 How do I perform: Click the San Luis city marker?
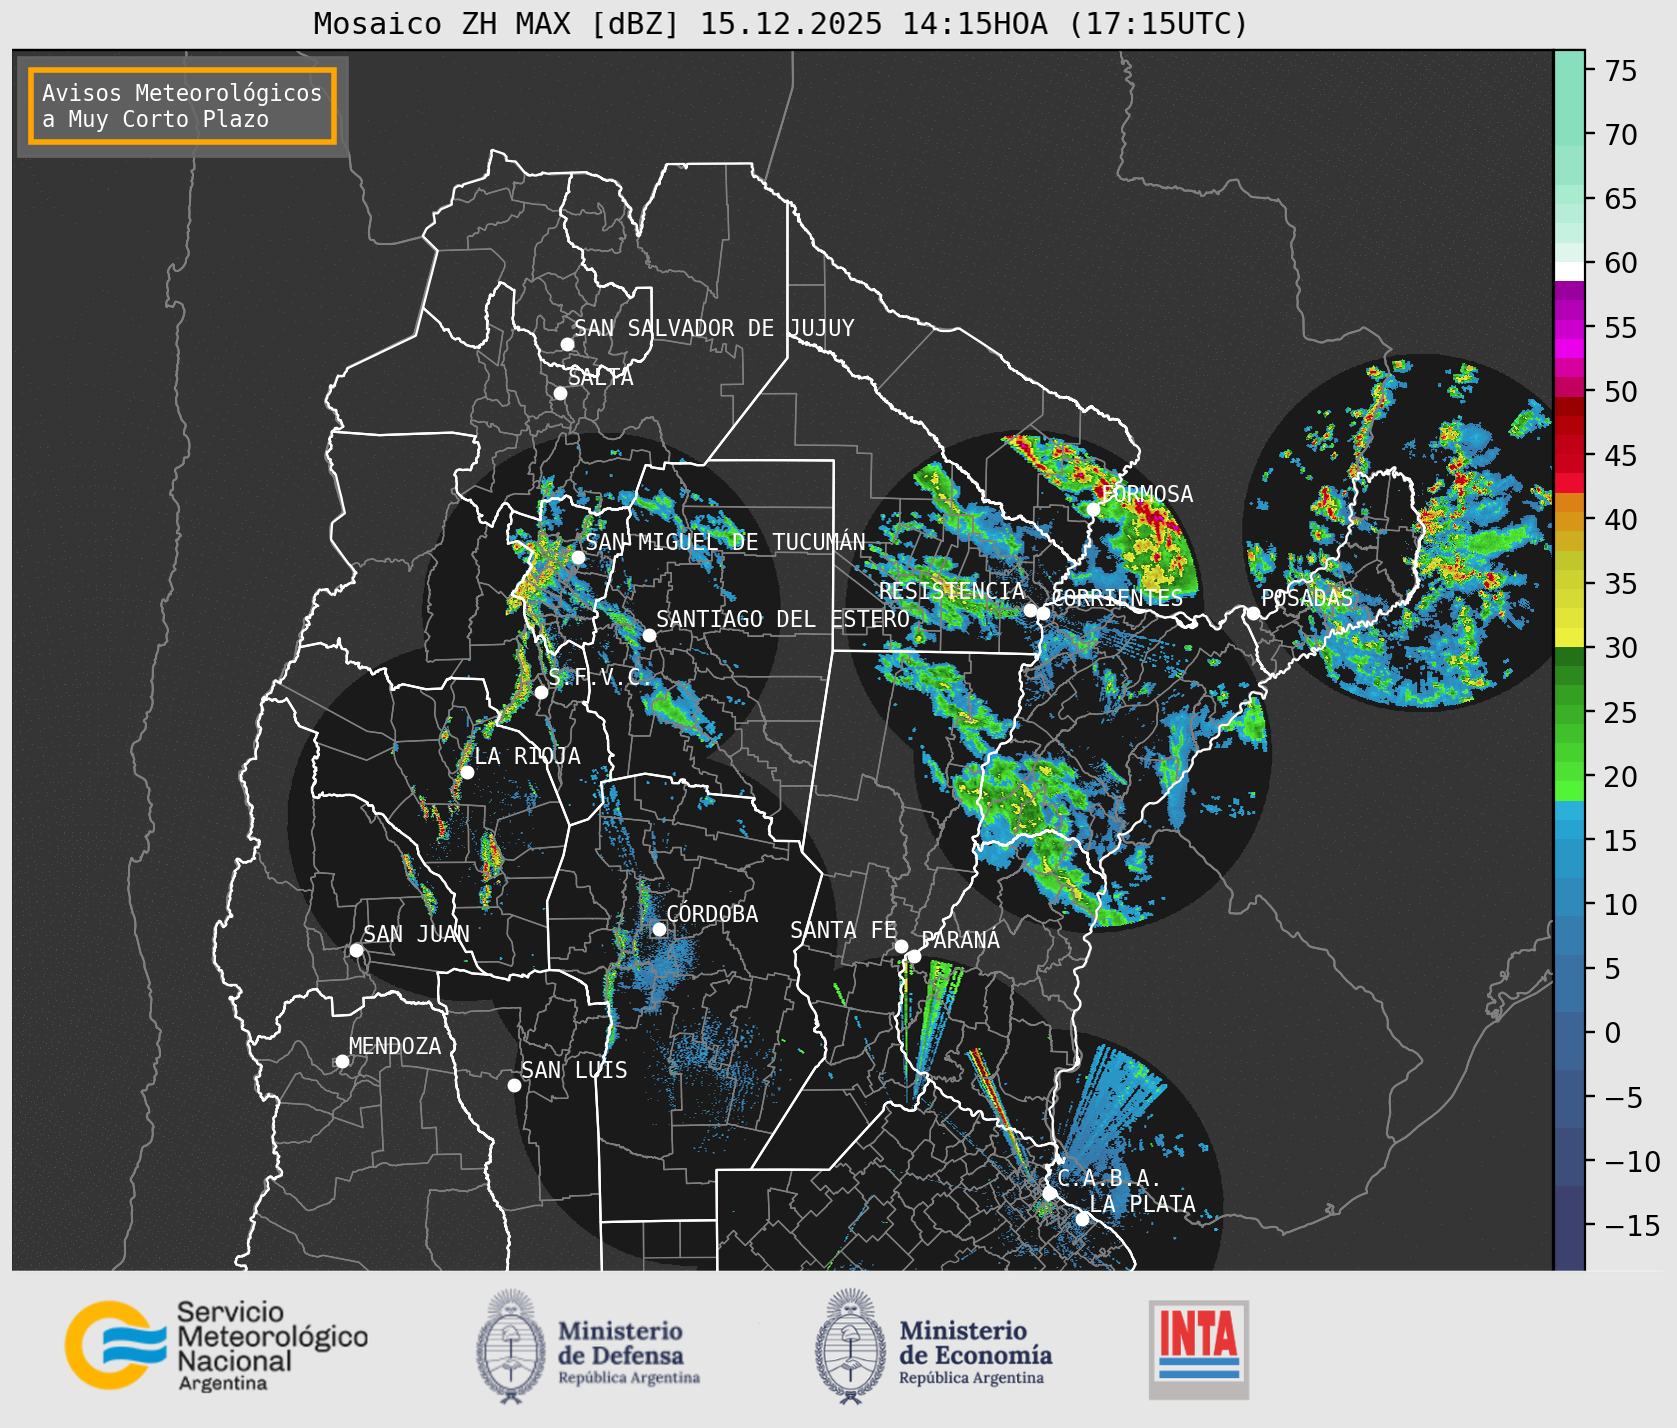pyautogui.click(x=514, y=1085)
